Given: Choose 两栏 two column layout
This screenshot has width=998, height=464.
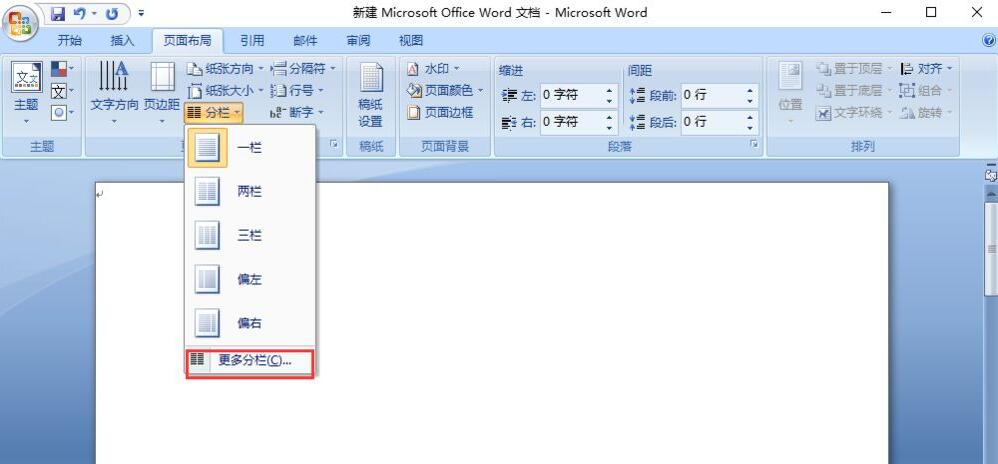Looking at the screenshot, I should click(250, 192).
